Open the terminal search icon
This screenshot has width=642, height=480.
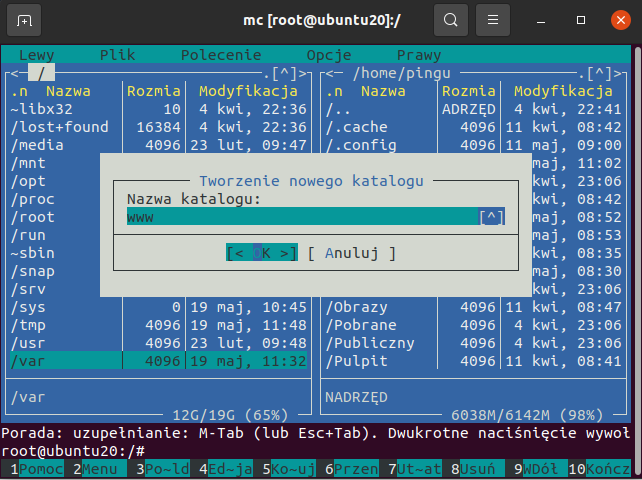tap(451, 20)
